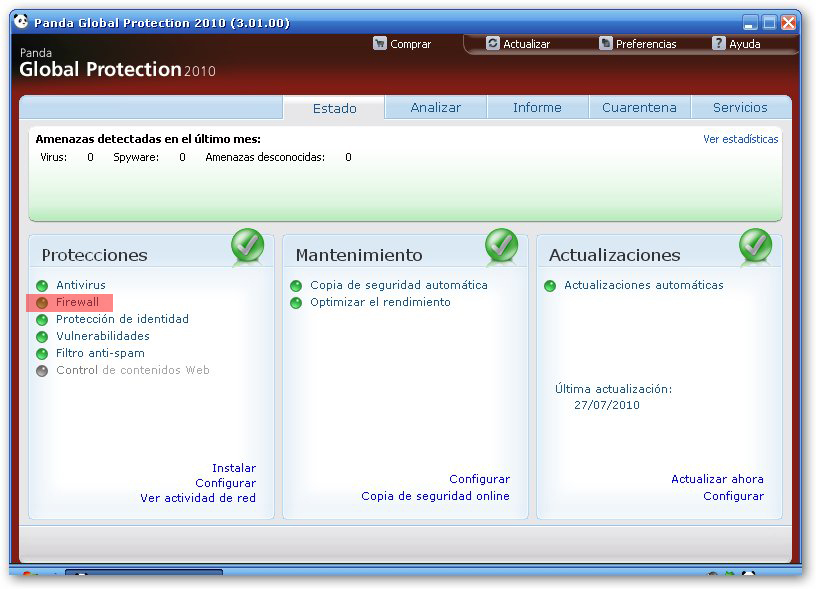Click the green check mark on Protecciones
Screen dimensions: 816x589
pos(248,245)
